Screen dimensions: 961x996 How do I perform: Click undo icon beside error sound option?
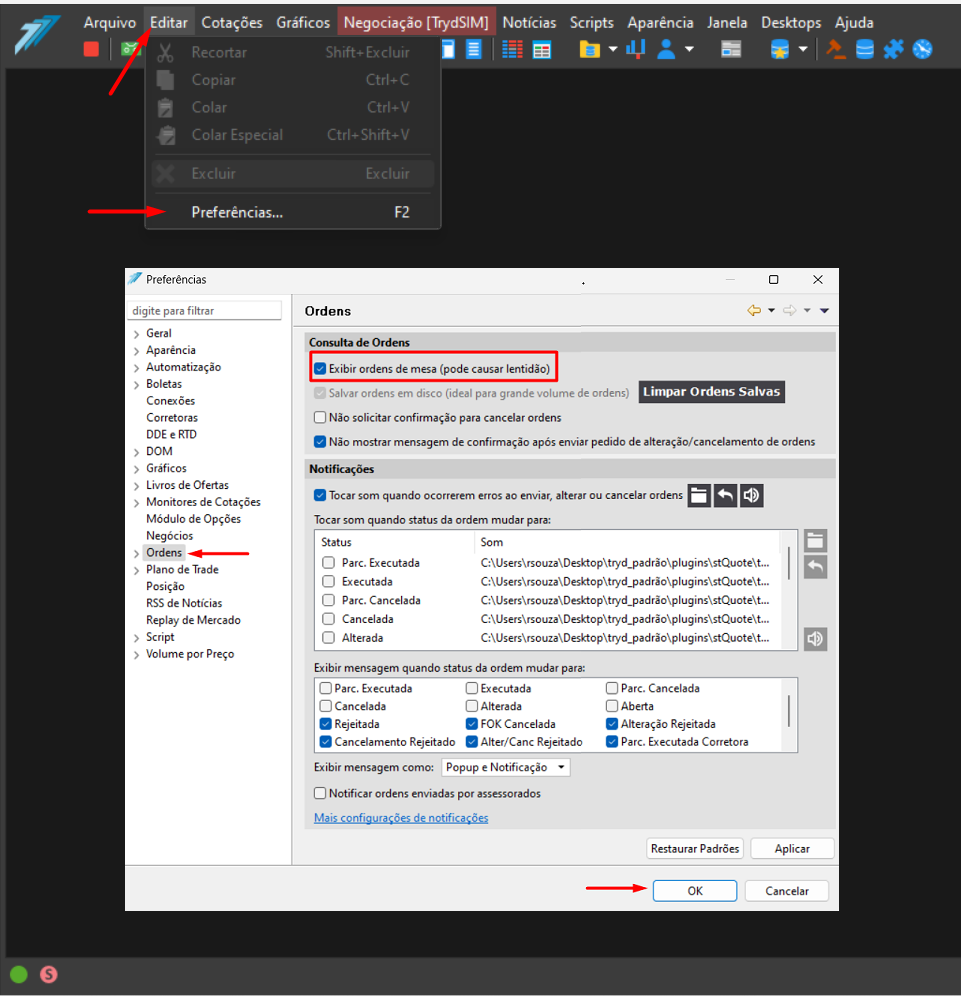coord(725,495)
